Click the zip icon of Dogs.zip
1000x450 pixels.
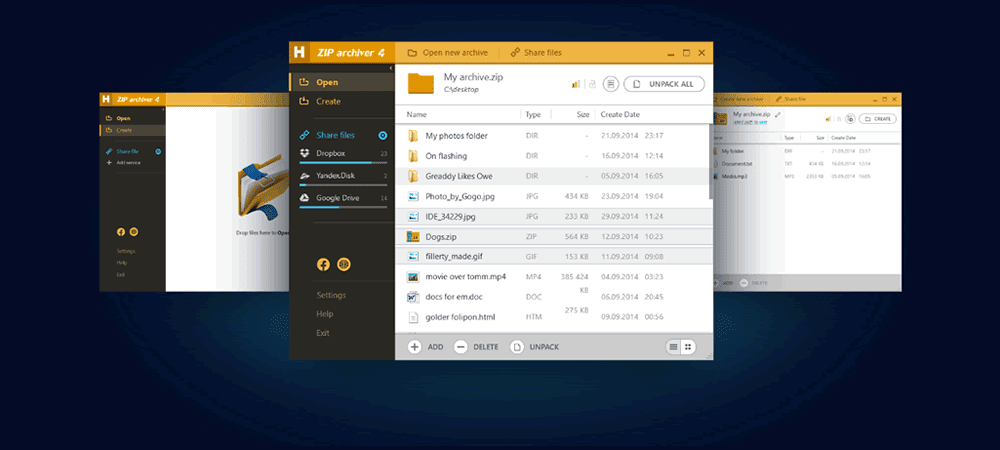tap(413, 236)
